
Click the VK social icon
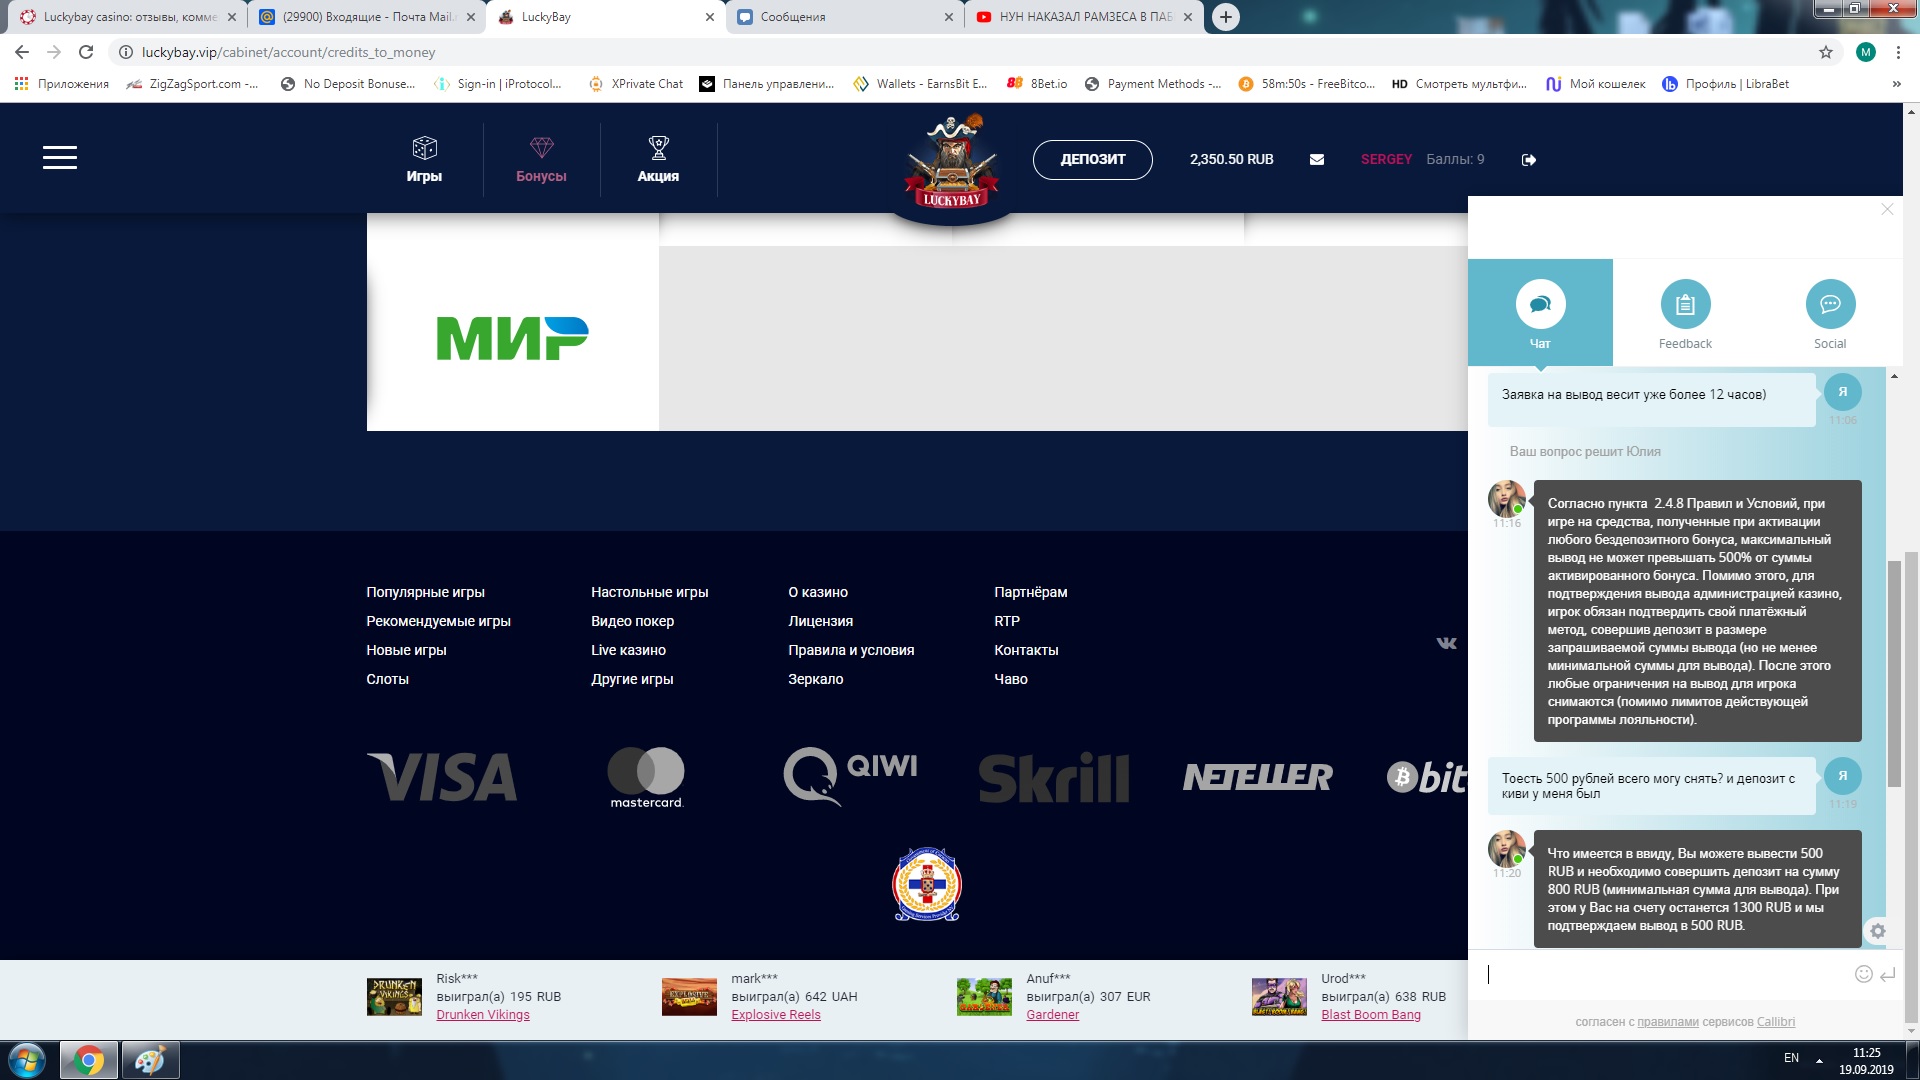pyautogui.click(x=1446, y=643)
